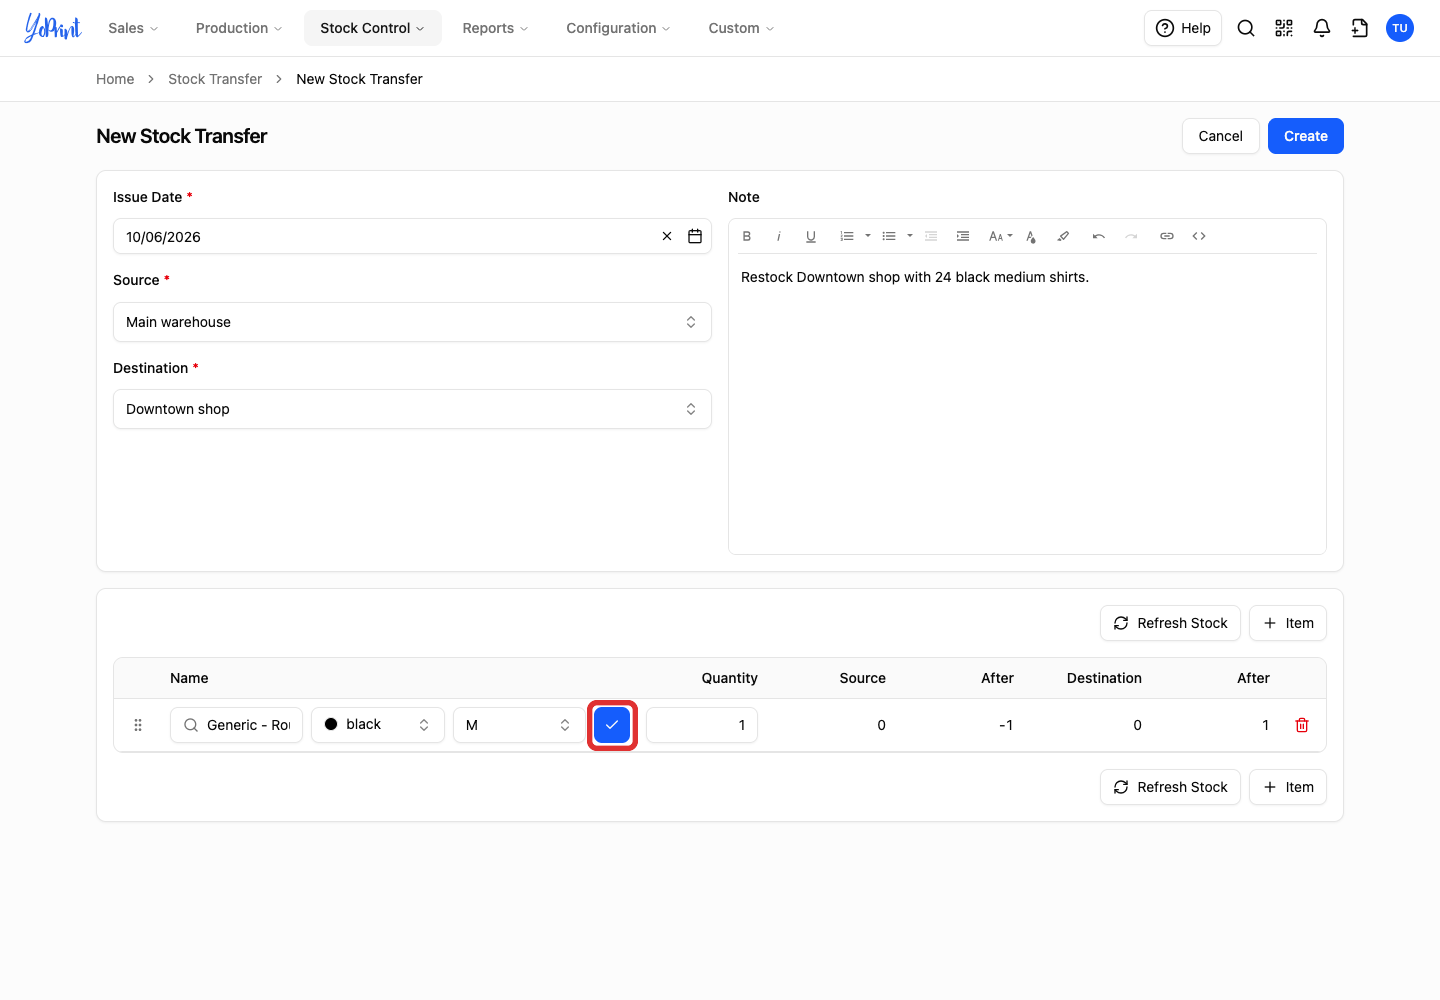Open code view in Note editor
1440x1000 pixels.
pyautogui.click(x=1199, y=236)
